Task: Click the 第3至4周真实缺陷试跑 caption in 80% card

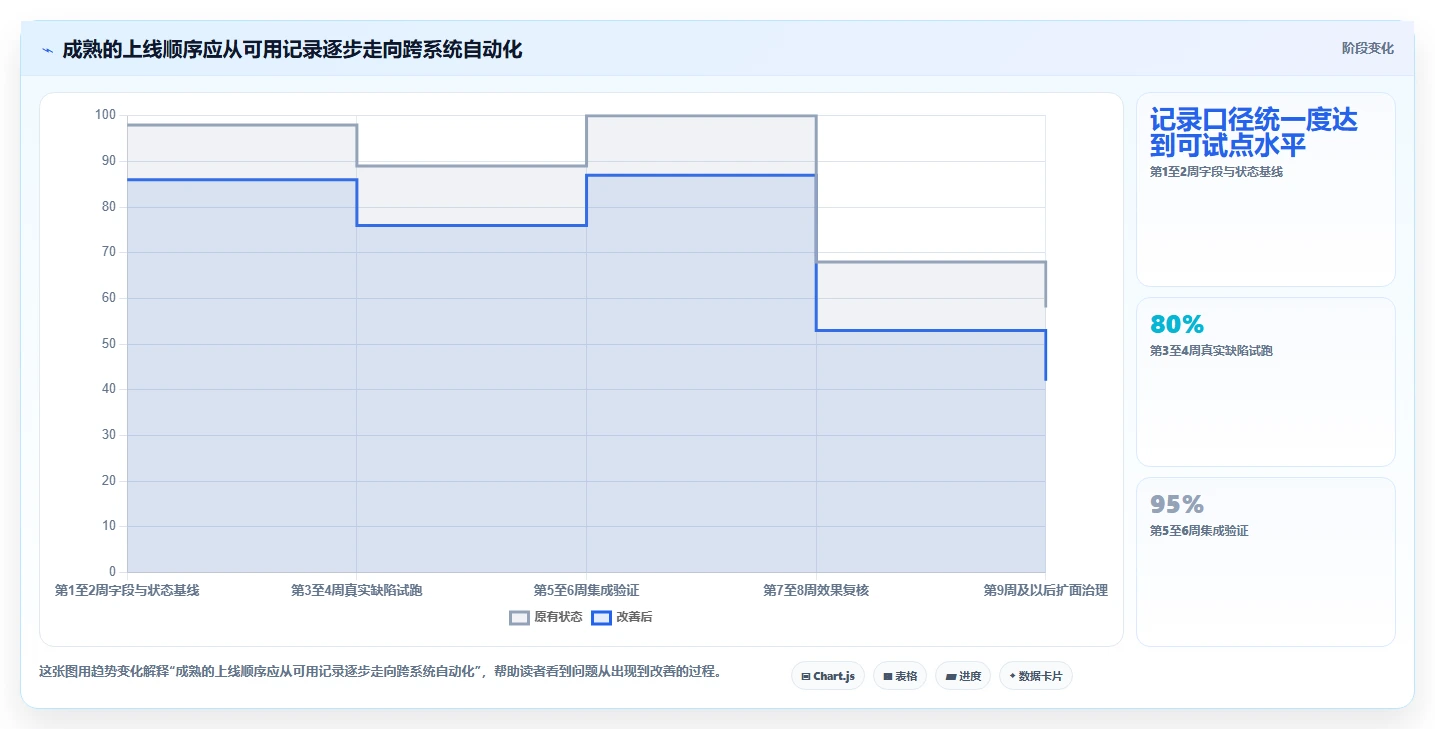Action: coord(1211,351)
